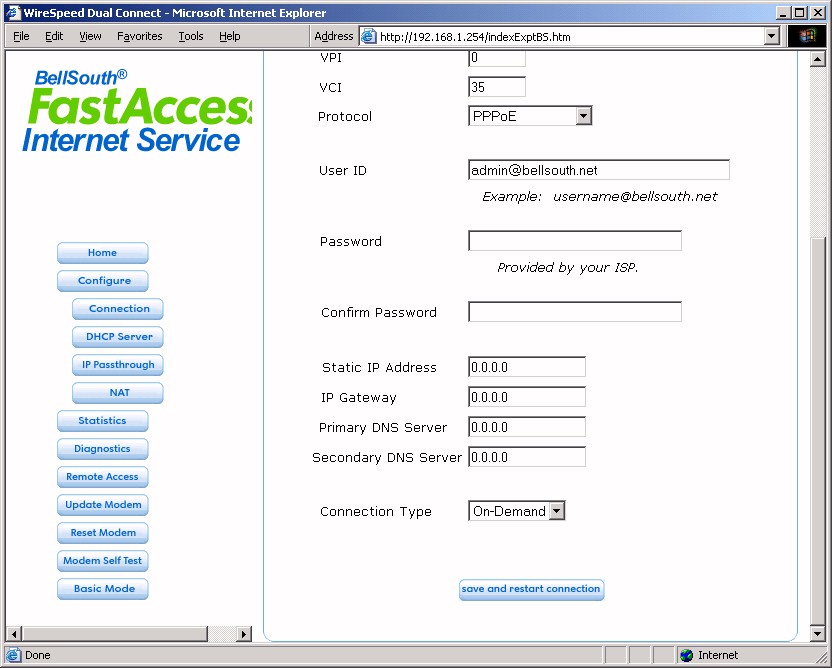The width and height of the screenshot is (832, 668).
Task: Open the View menu
Action: pyautogui.click(x=90, y=36)
